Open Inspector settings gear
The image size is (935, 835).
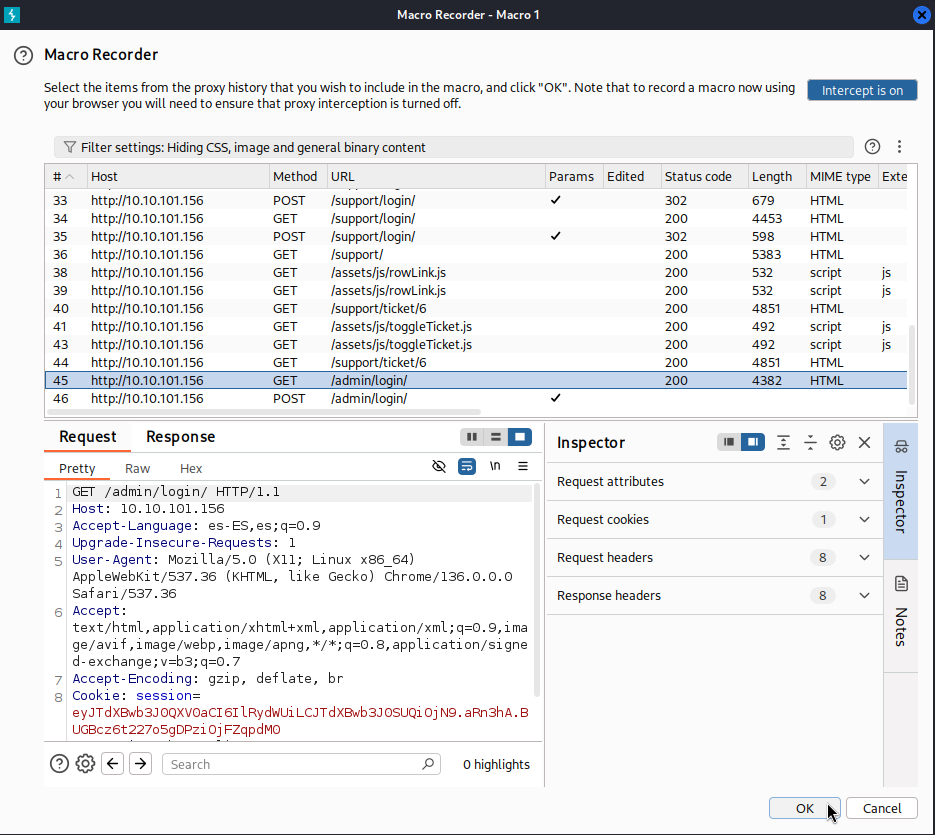837,443
